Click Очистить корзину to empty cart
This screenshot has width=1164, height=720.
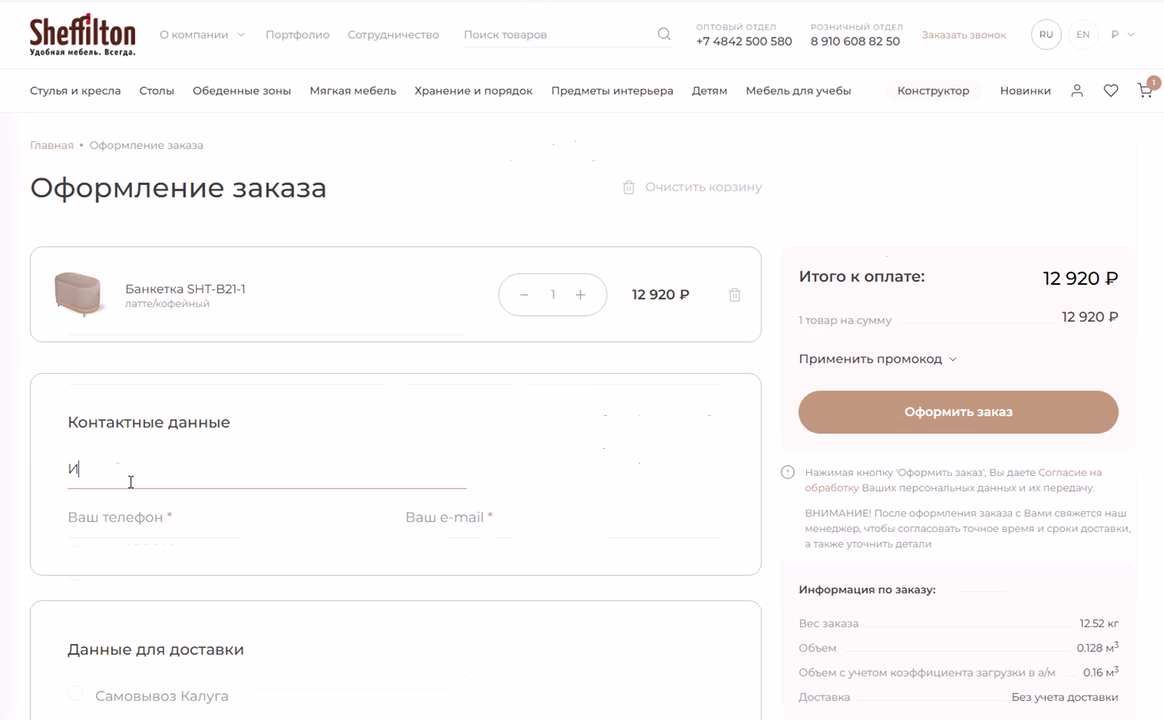coord(692,187)
